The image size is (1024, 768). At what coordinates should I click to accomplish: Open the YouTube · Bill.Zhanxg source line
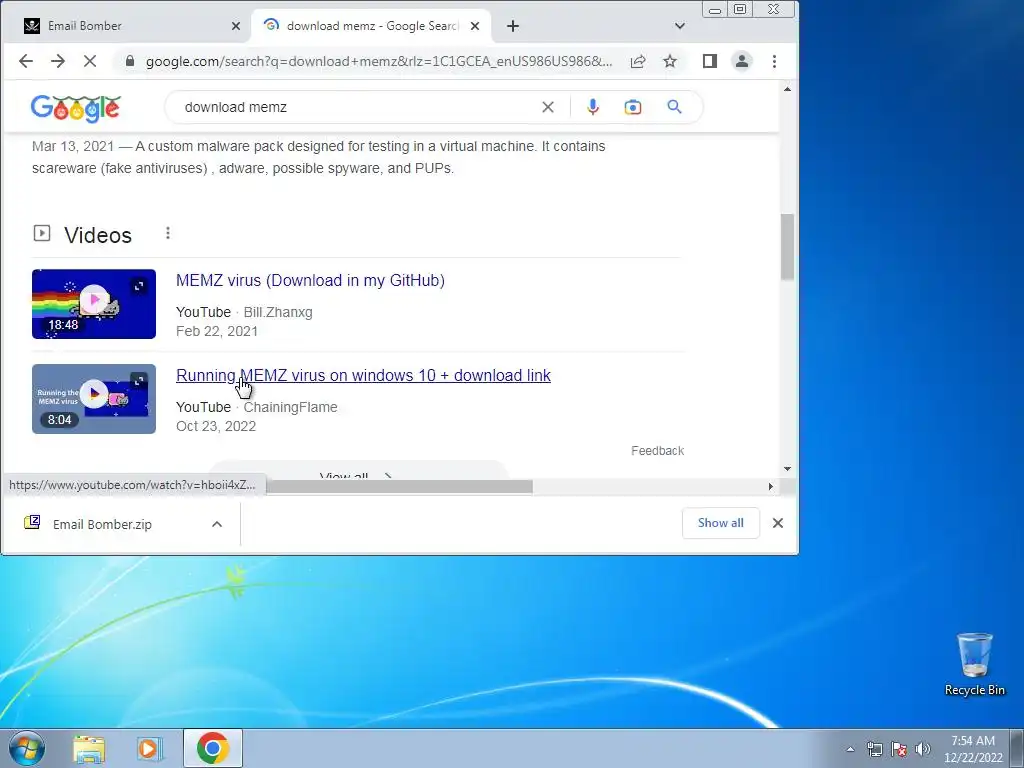pyautogui.click(x=244, y=312)
